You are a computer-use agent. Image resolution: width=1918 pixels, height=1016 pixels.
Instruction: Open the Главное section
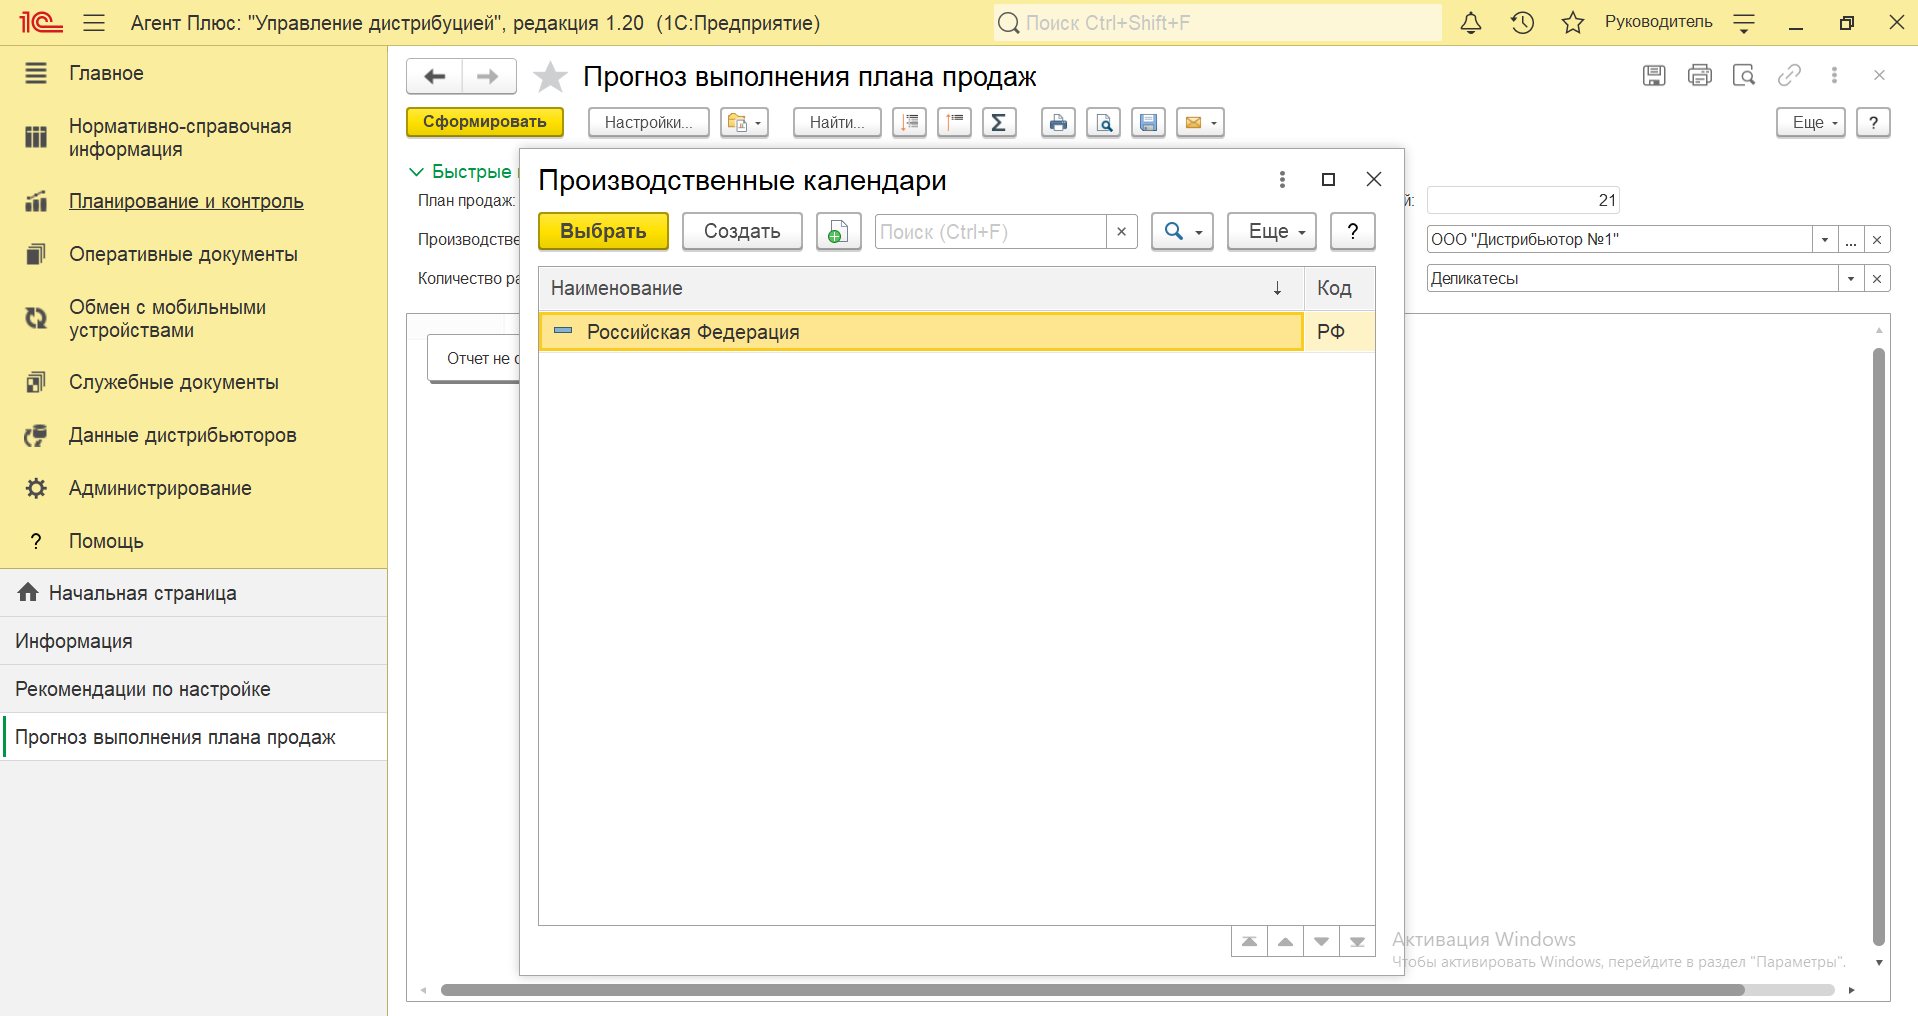coord(106,73)
